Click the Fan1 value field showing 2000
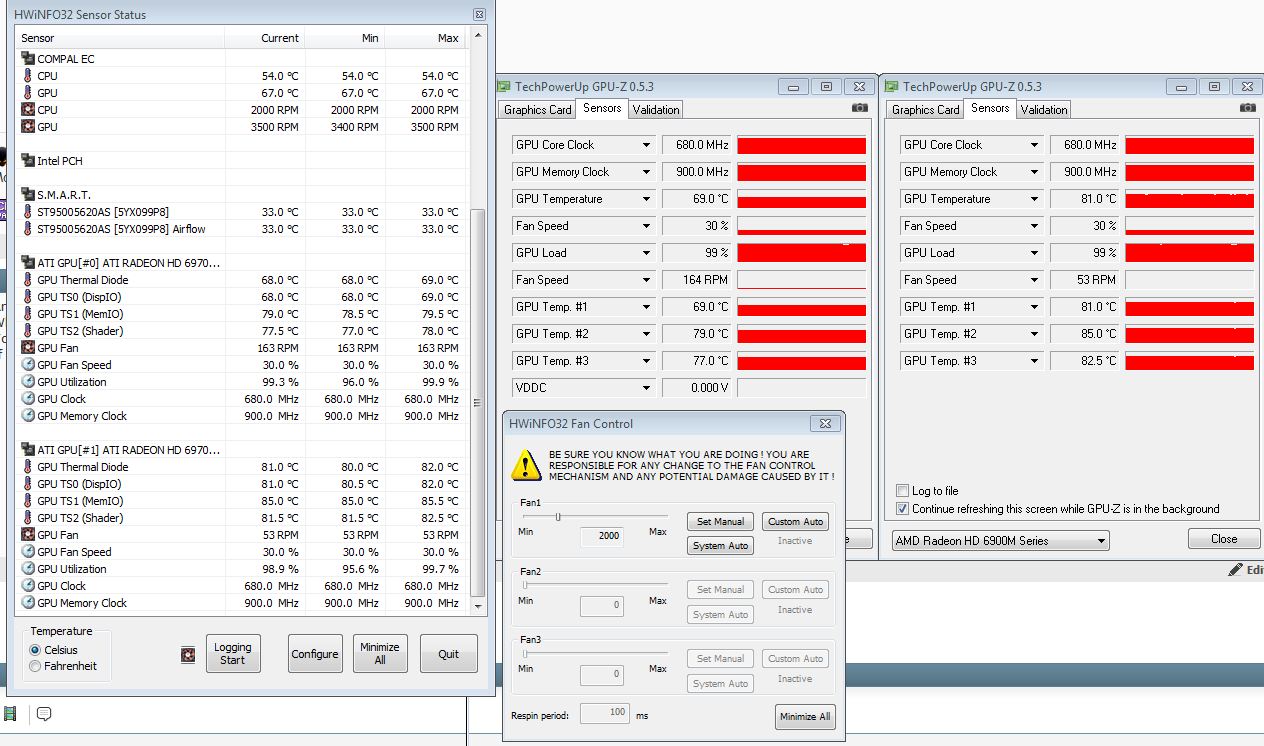1264x746 pixels. click(602, 536)
